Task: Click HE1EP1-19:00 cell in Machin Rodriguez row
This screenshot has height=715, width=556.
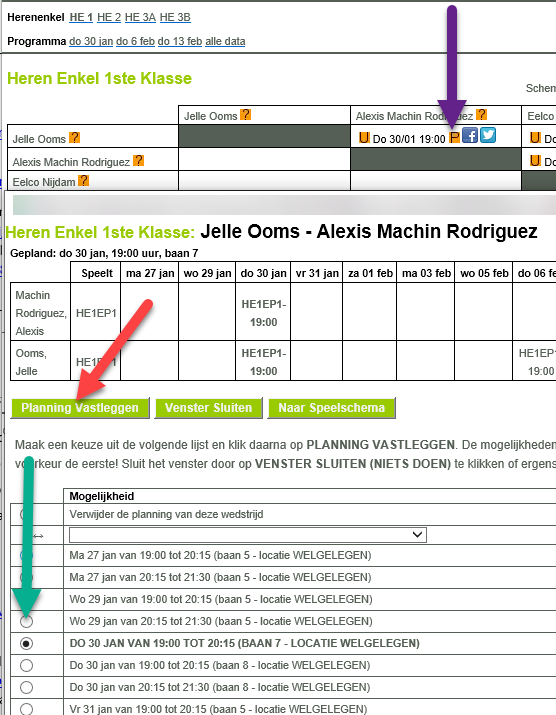Action: [x=263, y=313]
